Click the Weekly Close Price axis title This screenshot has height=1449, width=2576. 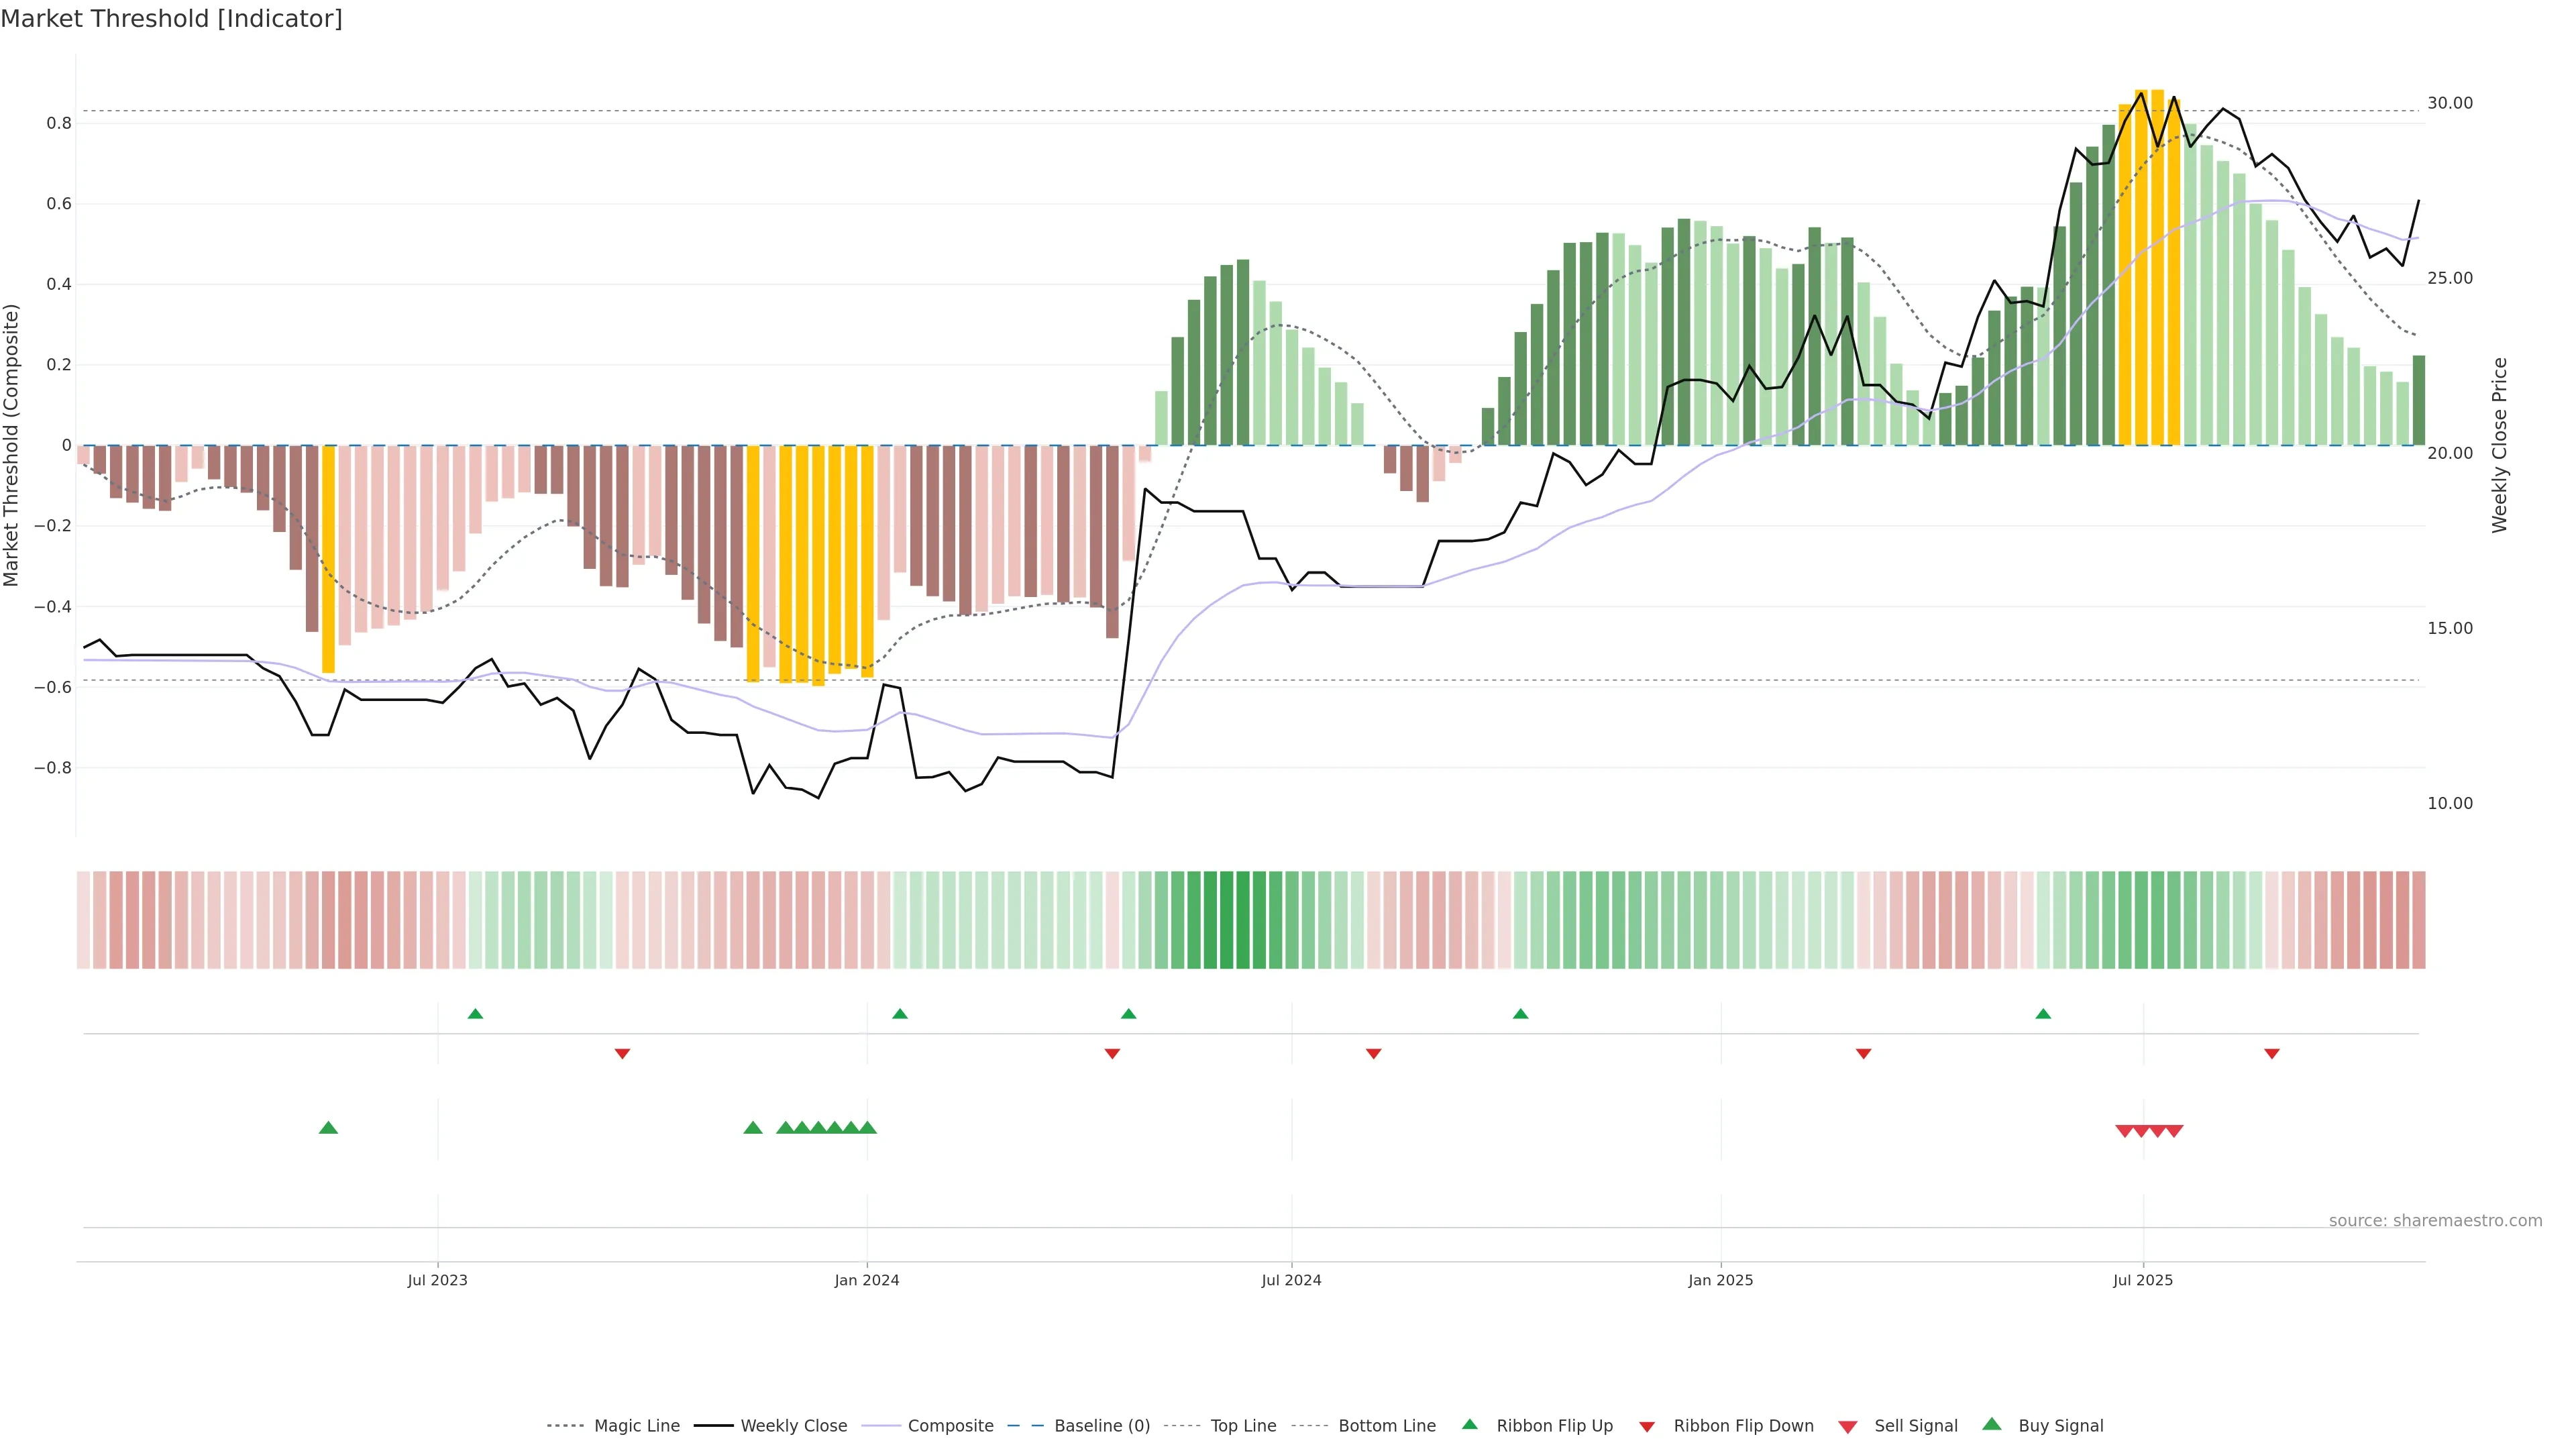click(2499, 445)
